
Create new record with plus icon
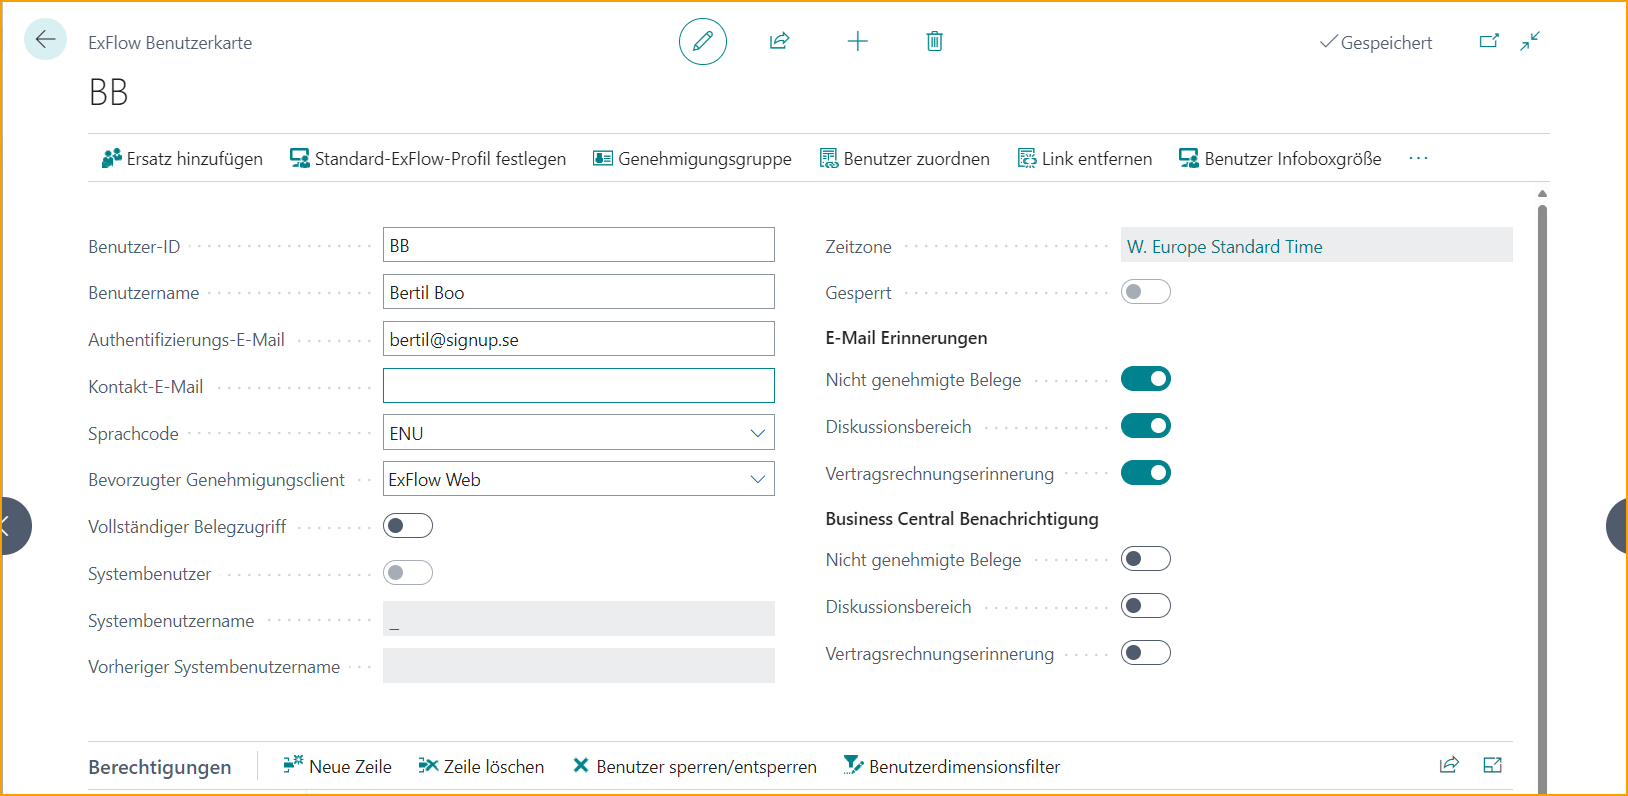pos(858,41)
